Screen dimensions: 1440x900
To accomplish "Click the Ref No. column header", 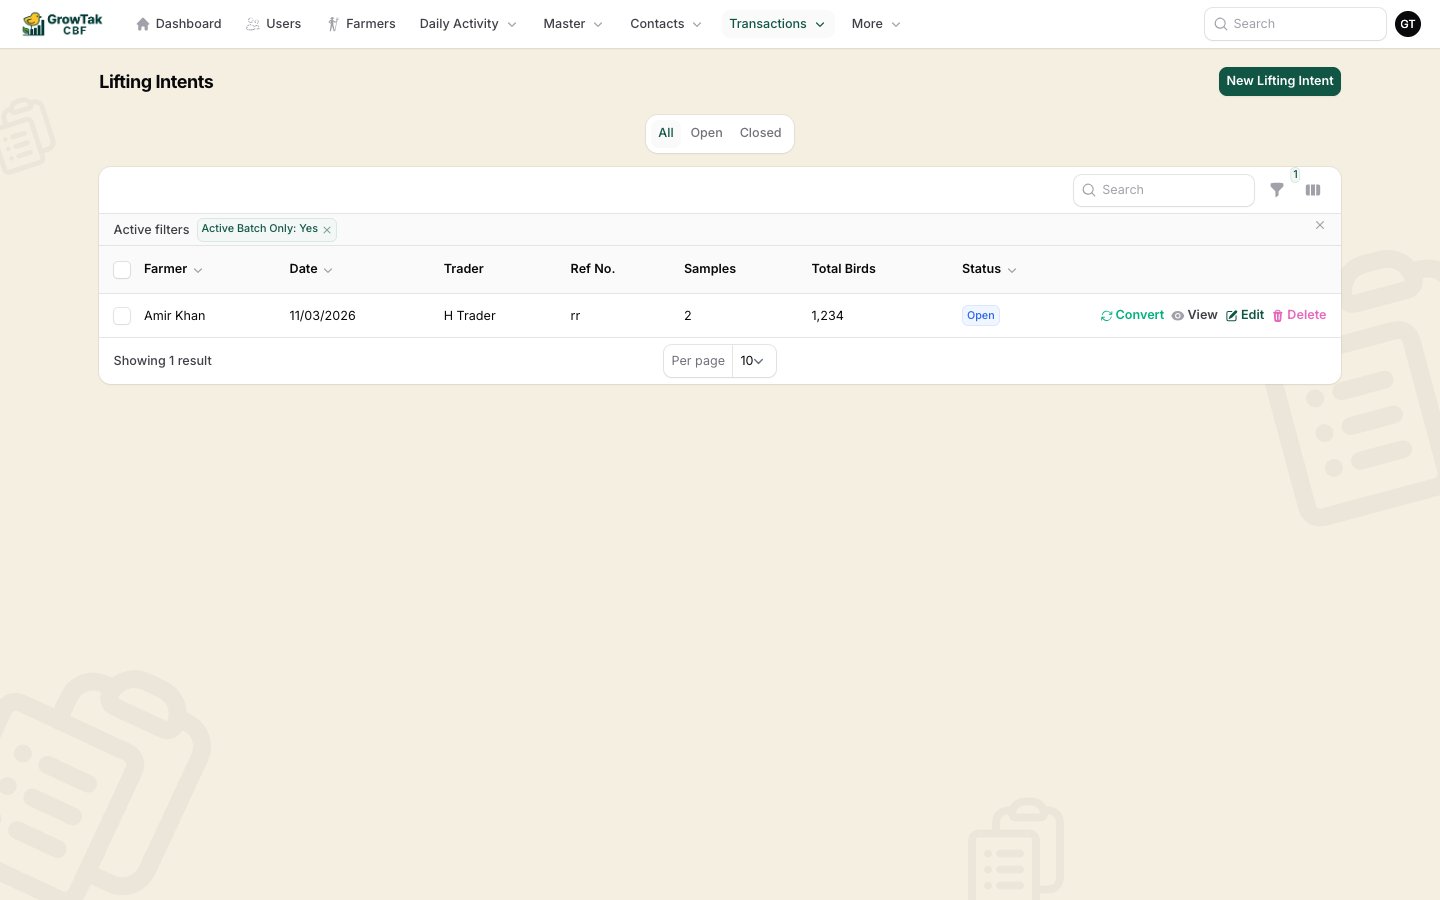I will coord(593,269).
